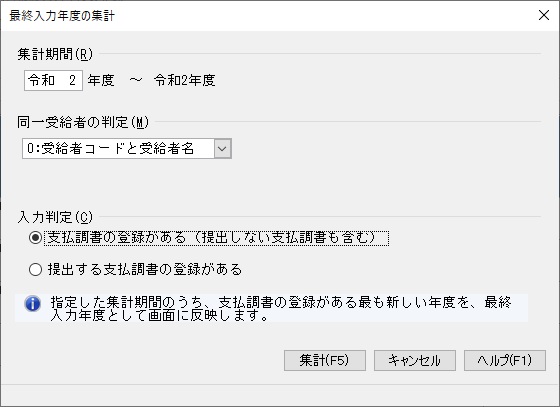Select 提出する支払調書の登録がある radio option
Screen dimensions: 560x407
35,270
